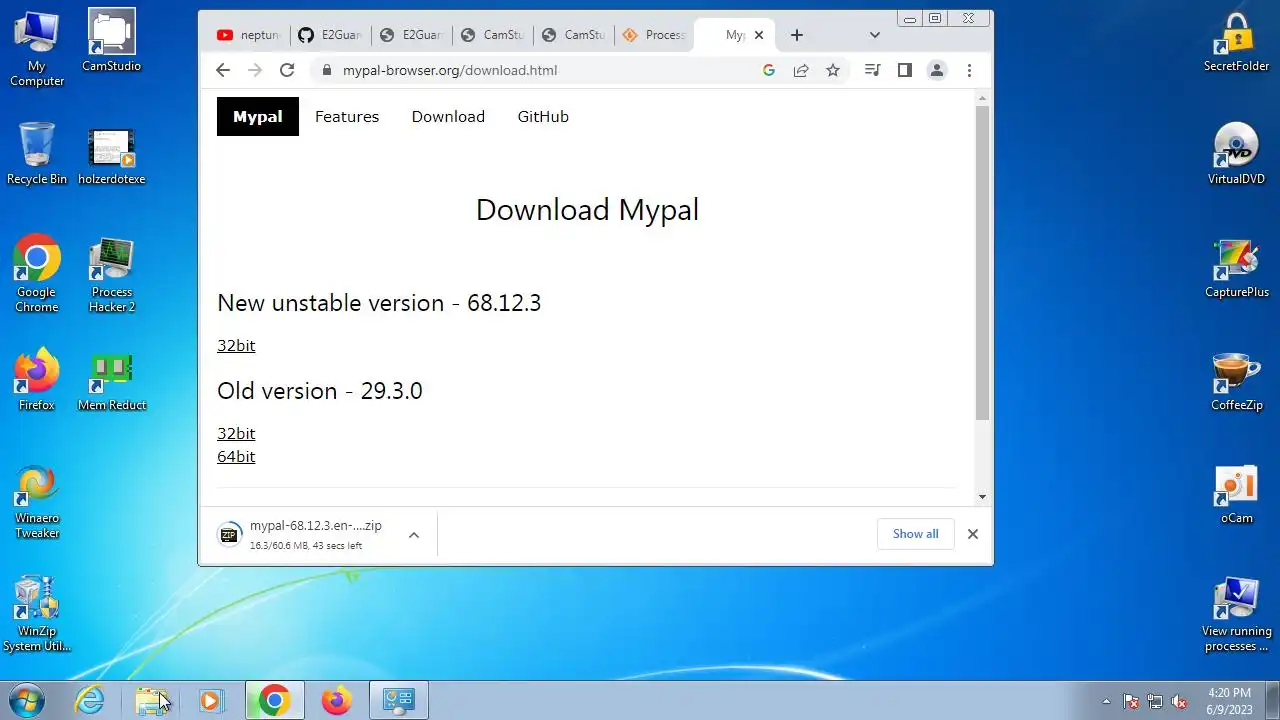Open Winaero Tweaker desktop shortcut
This screenshot has height=720, width=1280.
pos(36,501)
